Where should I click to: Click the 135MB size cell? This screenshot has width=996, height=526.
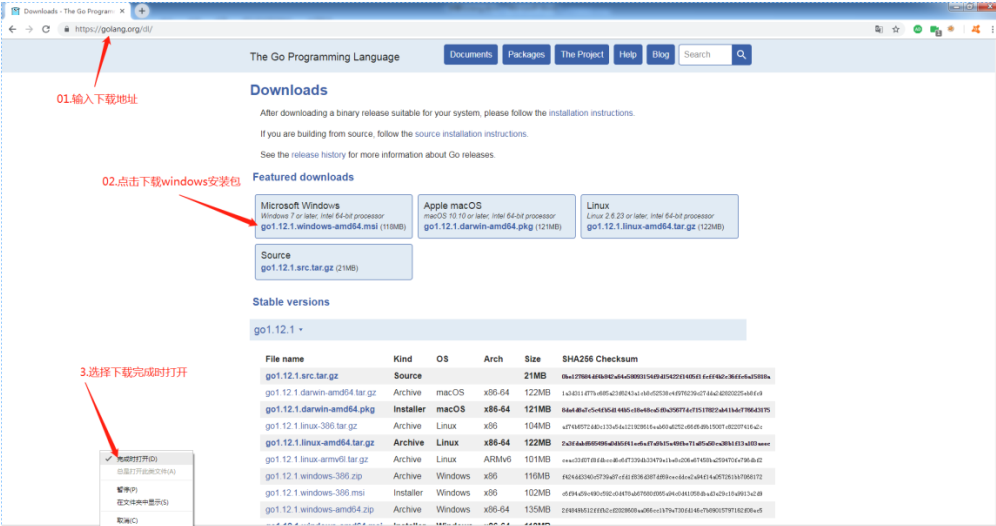coord(537,509)
